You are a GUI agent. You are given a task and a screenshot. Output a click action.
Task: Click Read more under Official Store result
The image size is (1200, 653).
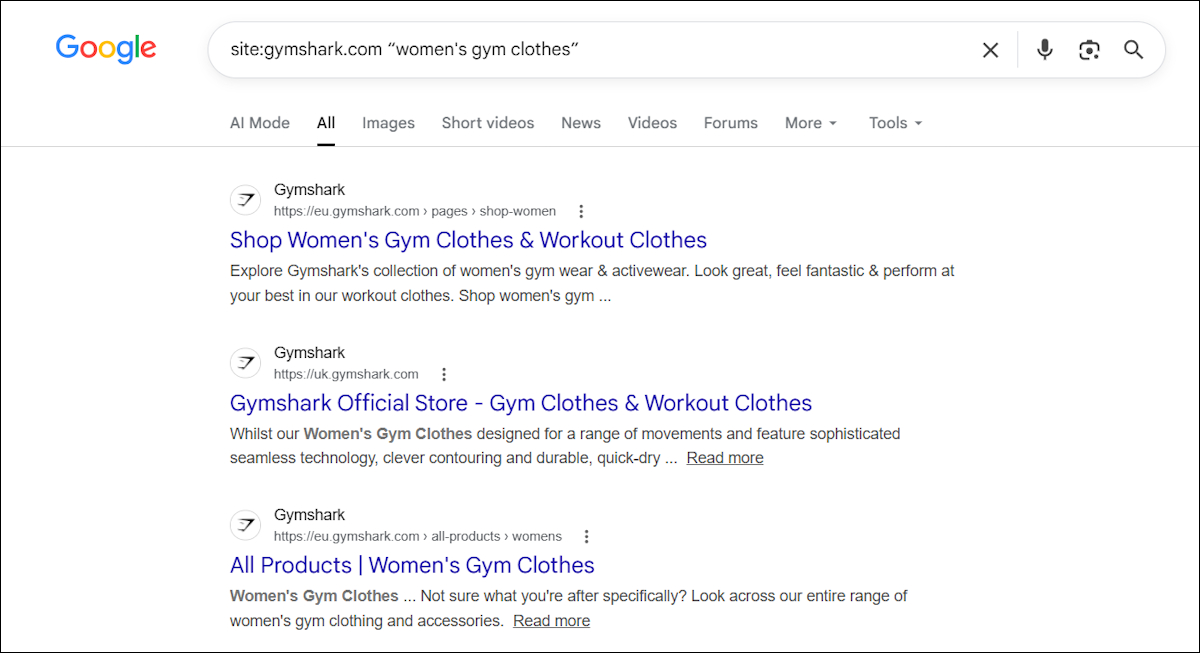pos(725,458)
